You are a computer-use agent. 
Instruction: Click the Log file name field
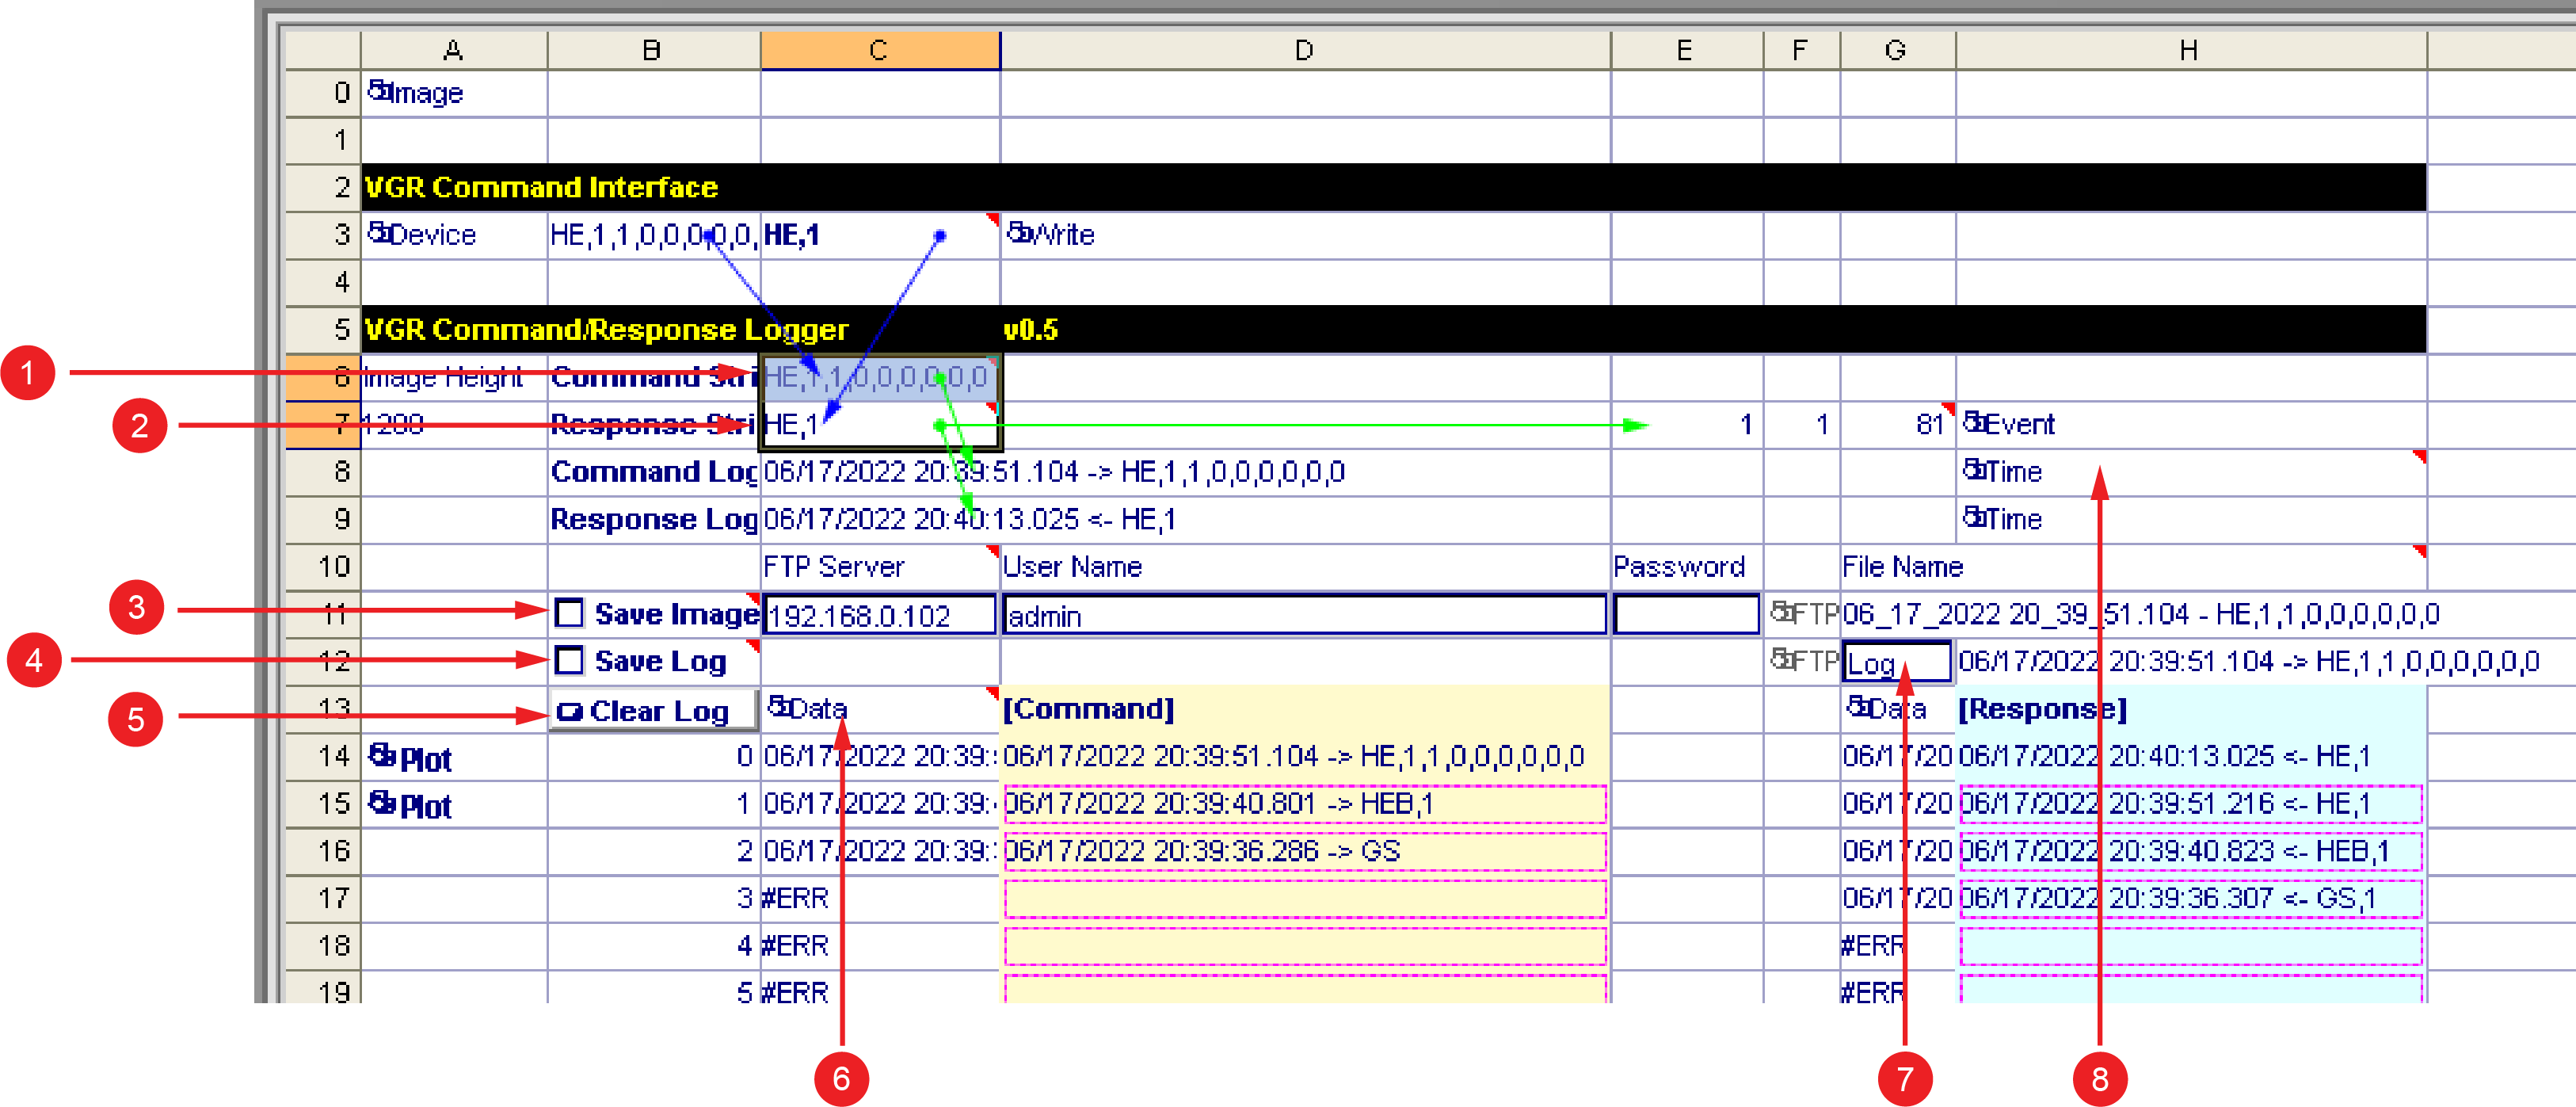coord(1895,662)
